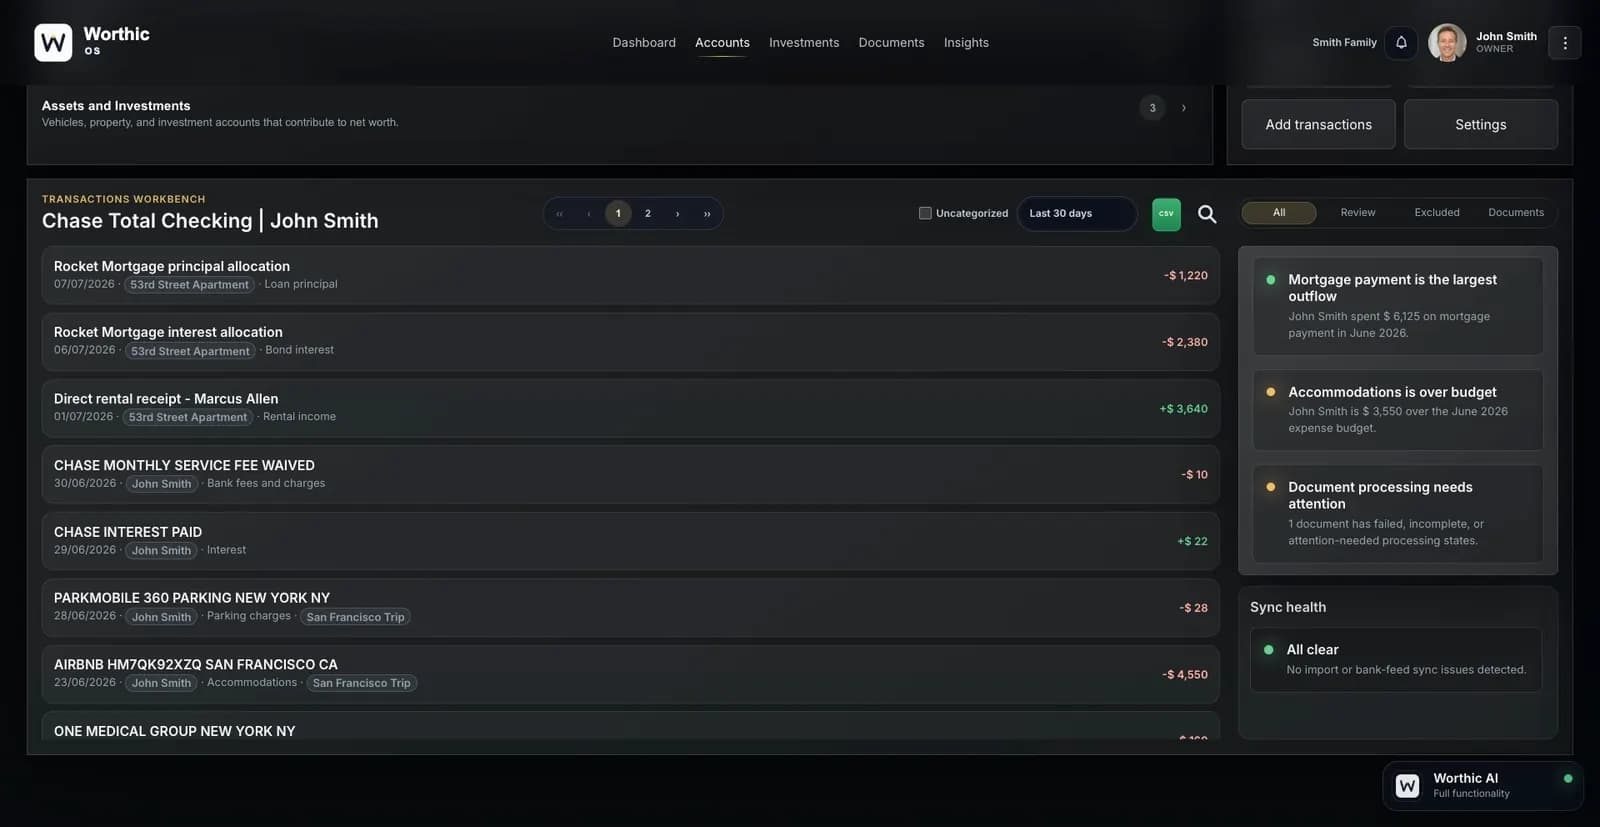
Task: Click the Assets and Investments count badge
Action: click(1152, 108)
